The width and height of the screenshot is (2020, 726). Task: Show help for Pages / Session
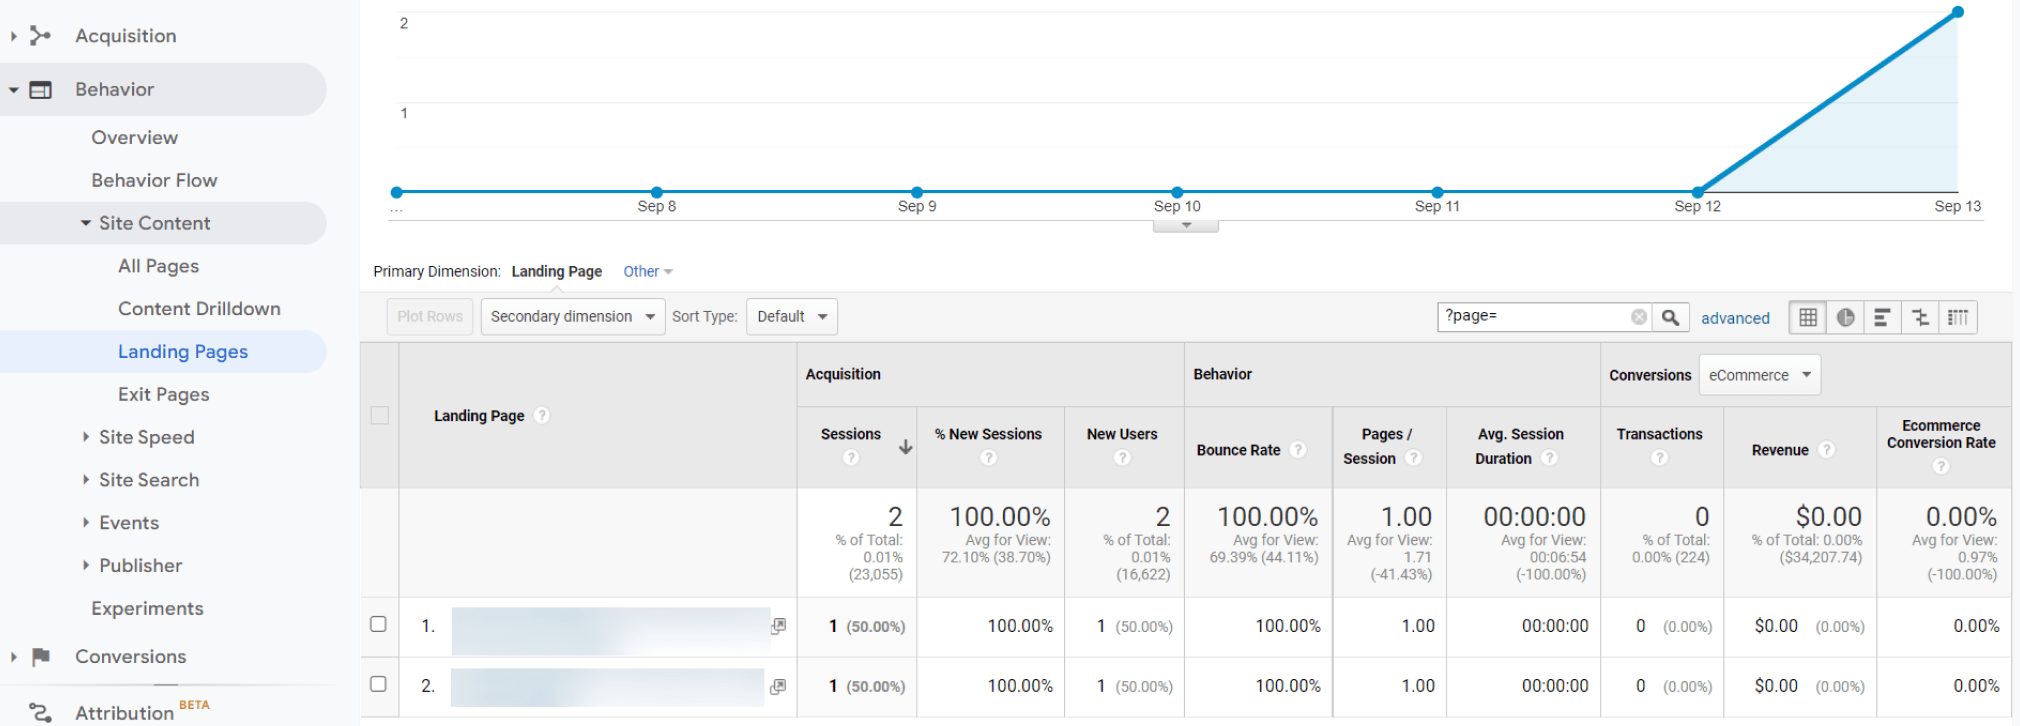coord(1413,458)
